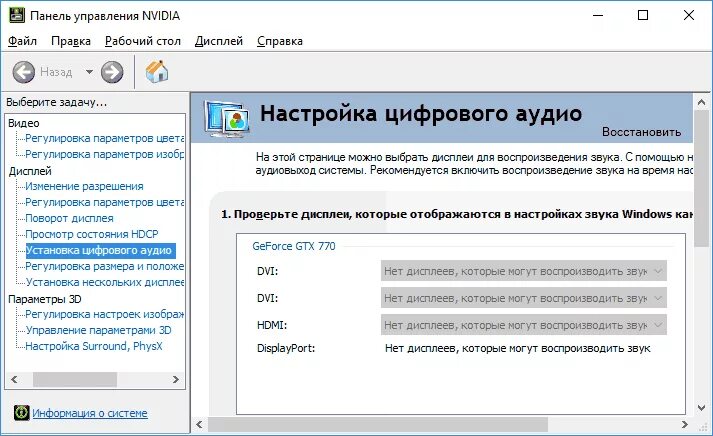Open back history dropdown arrow
The height and width of the screenshot is (436, 713).
pyautogui.click(x=90, y=72)
